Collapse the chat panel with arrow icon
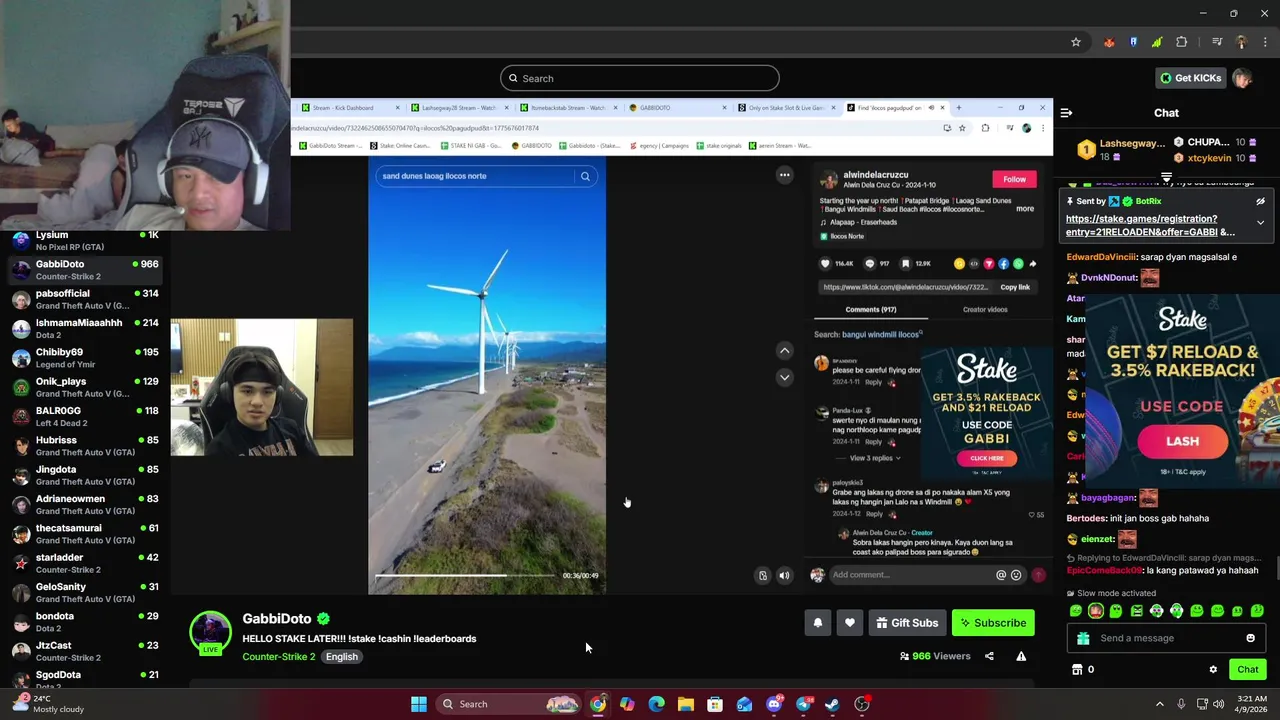This screenshot has height=720, width=1280. point(1066,113)
